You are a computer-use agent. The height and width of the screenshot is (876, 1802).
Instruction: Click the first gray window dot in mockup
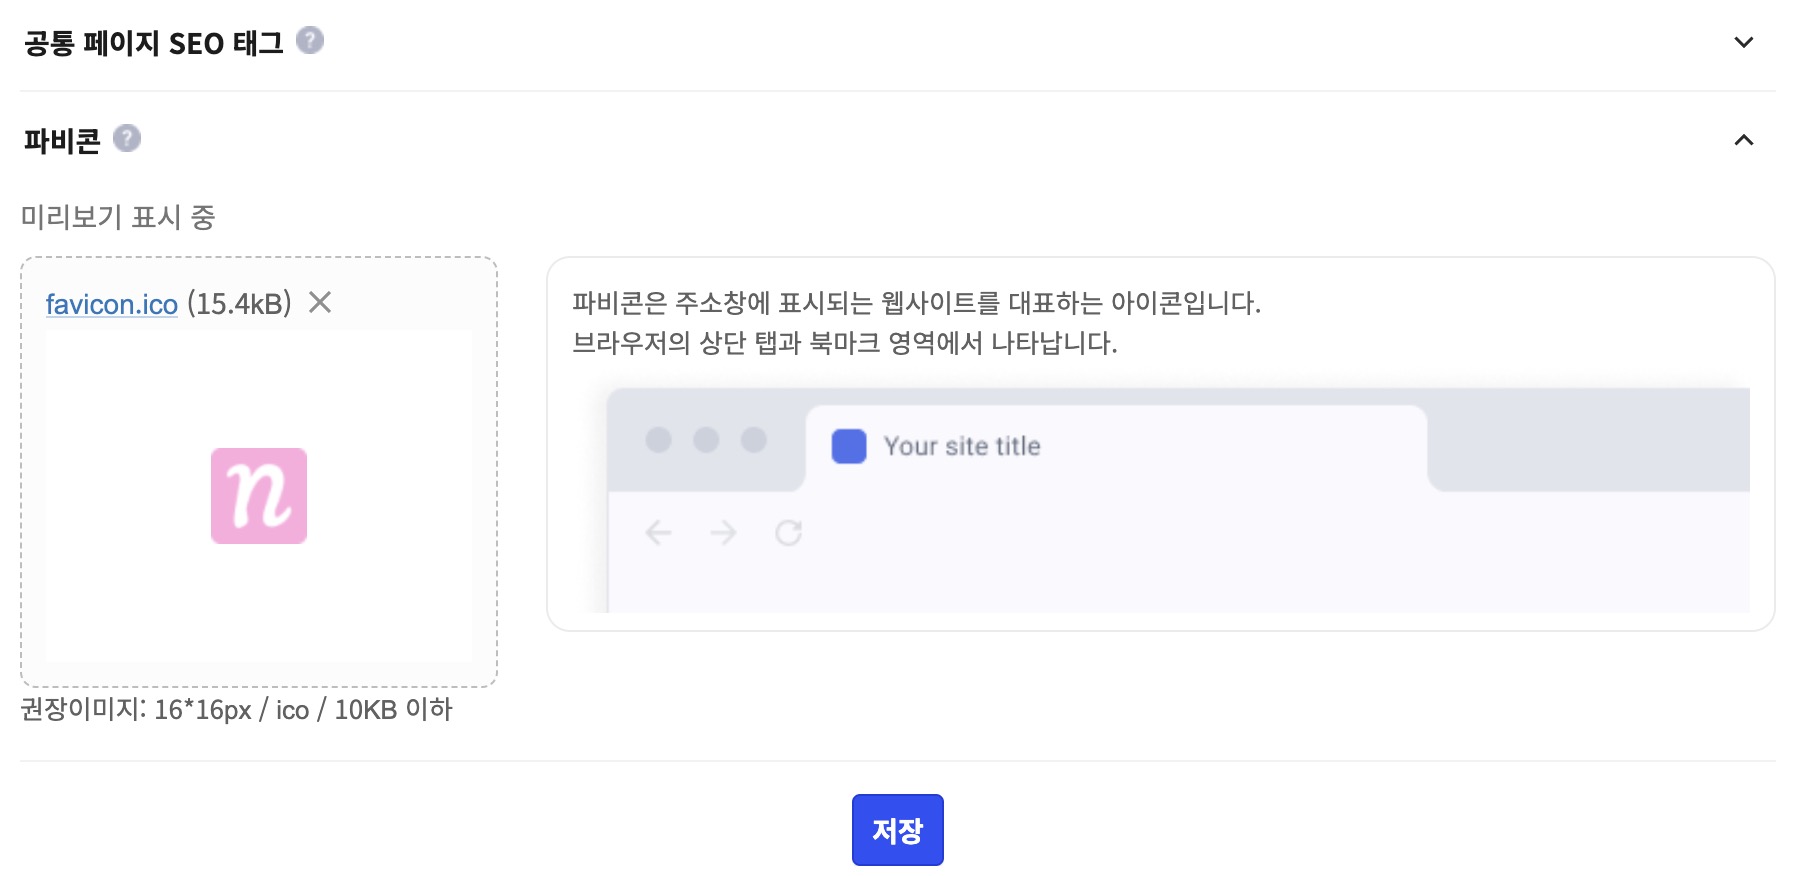[658, 440]
